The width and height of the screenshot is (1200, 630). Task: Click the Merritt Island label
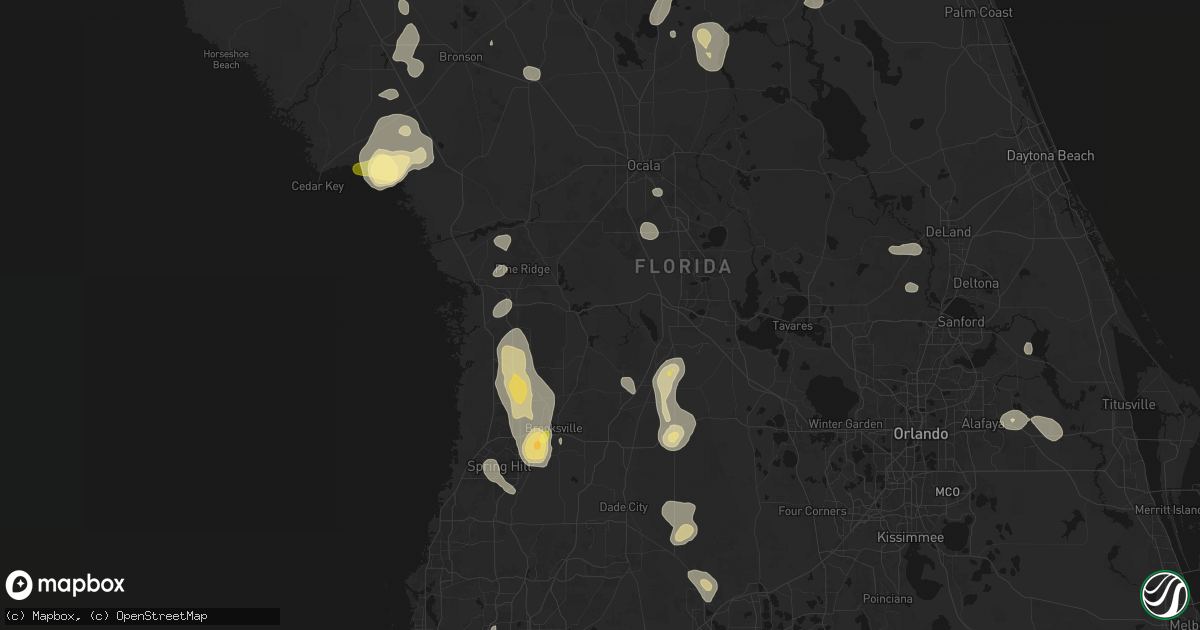click(x=1167, y=510)
